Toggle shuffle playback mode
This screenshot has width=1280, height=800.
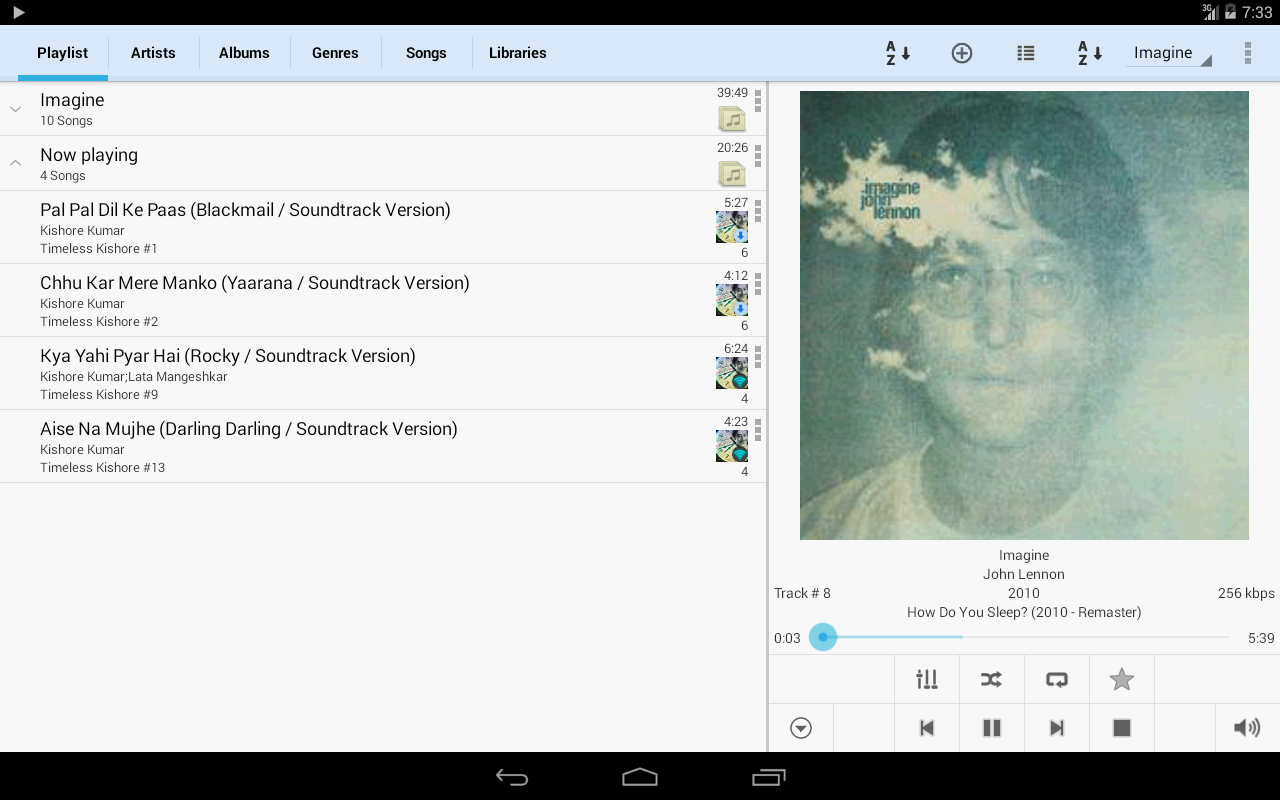point(991,680)
